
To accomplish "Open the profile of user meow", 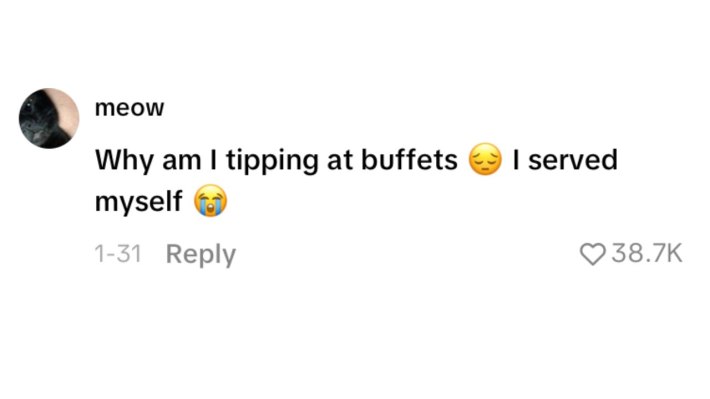I will pos(130,108).
